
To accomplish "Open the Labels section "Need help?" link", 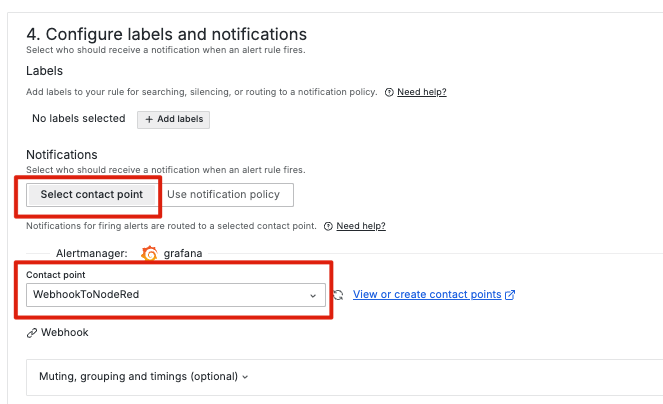I will point(421,92).
